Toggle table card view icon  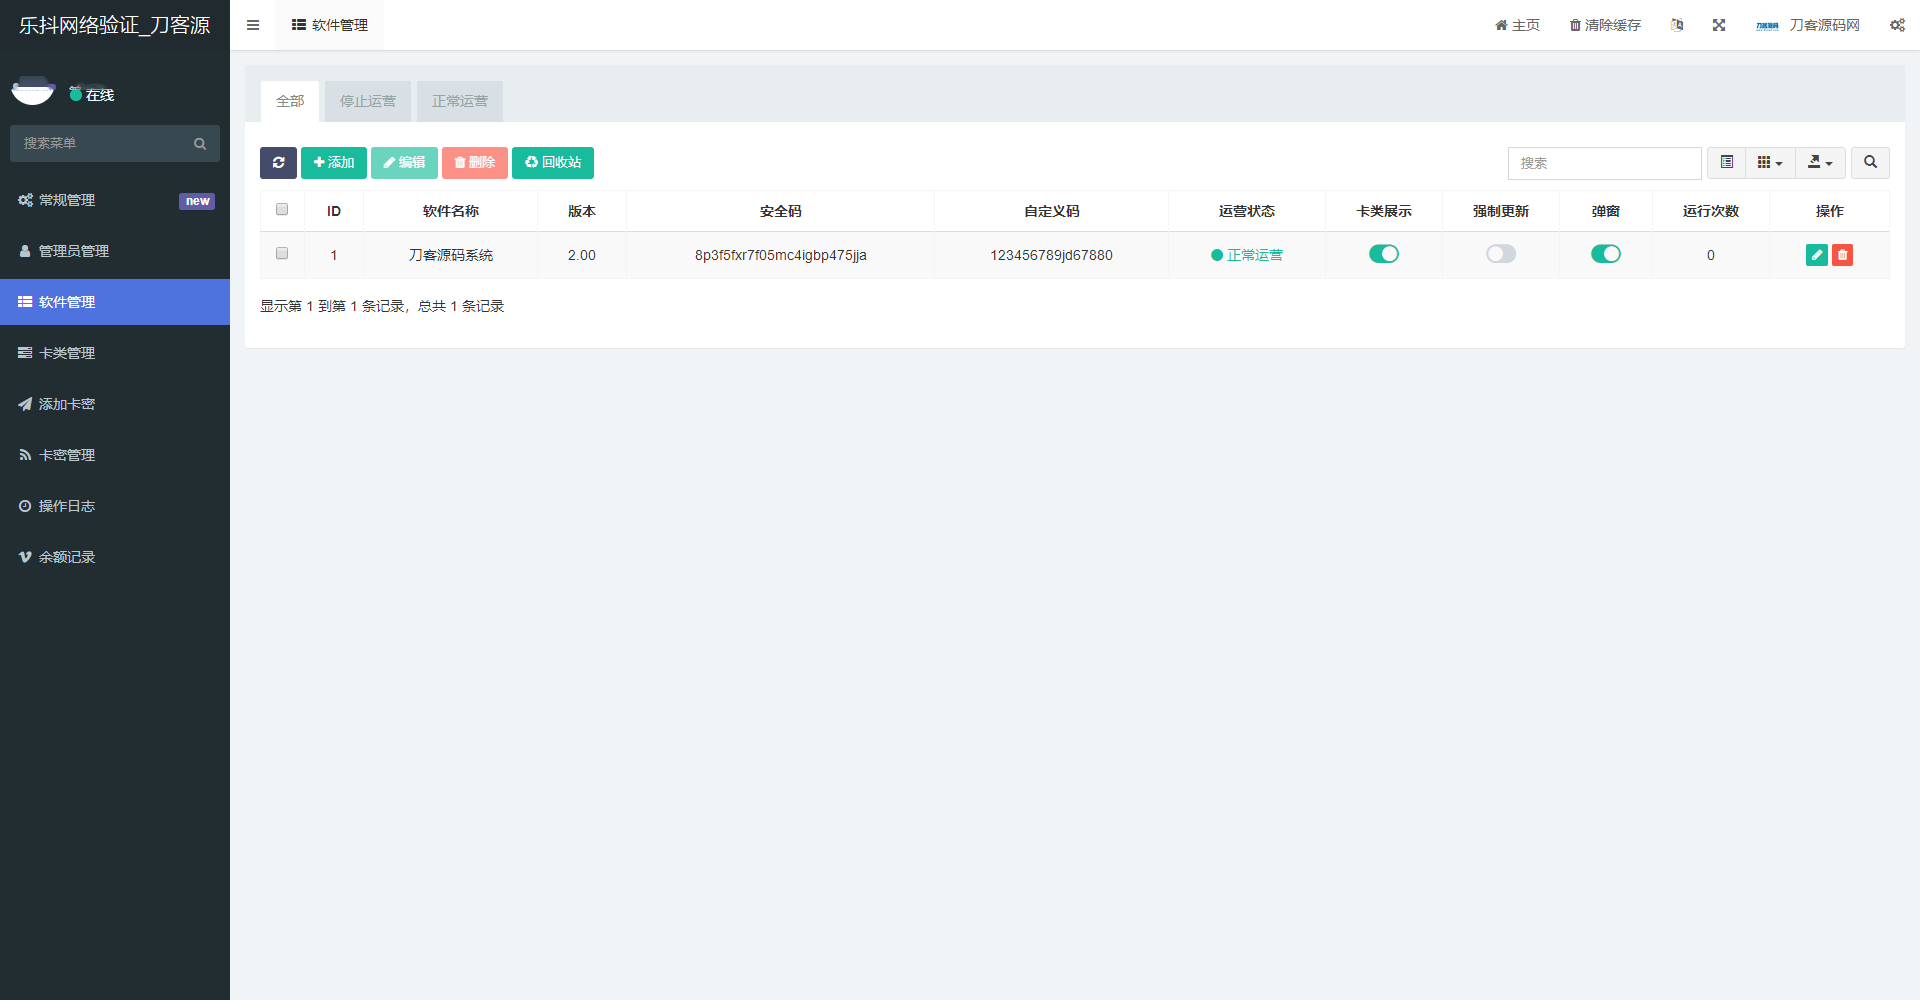(1726, 163)
